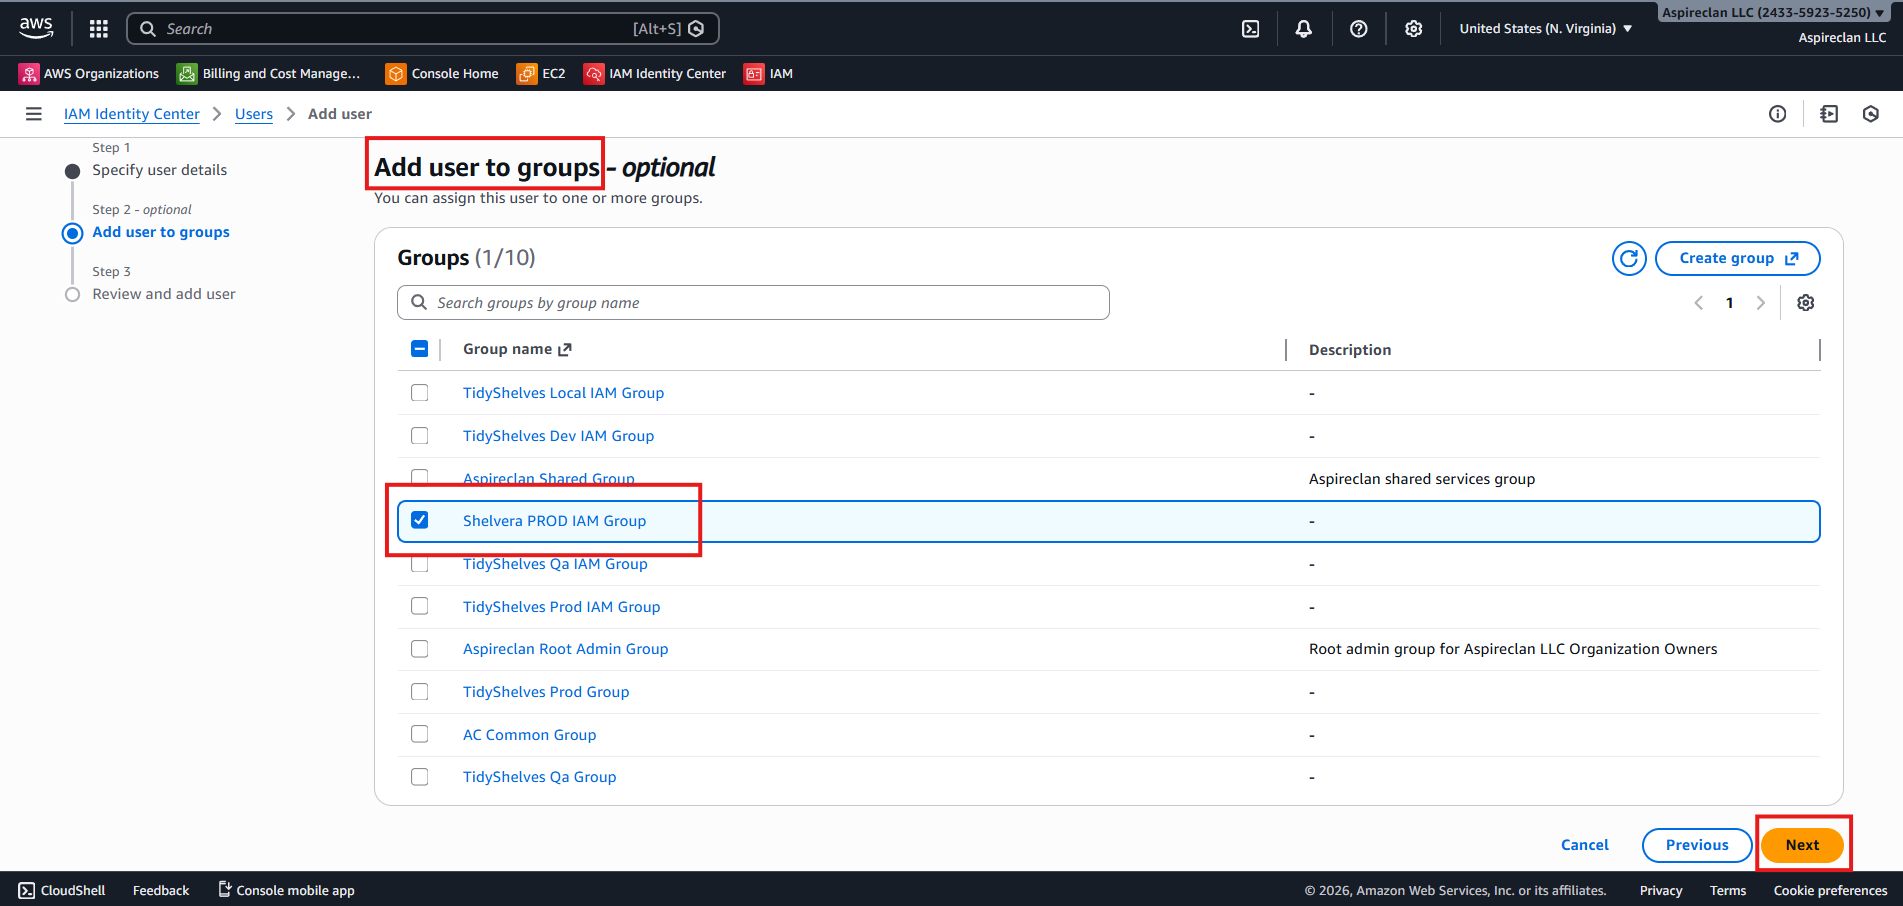Open the TidyShelves Dev IAM Group link
The width and height of the screenshot is (1903, 906).
[x=558, y=436]
